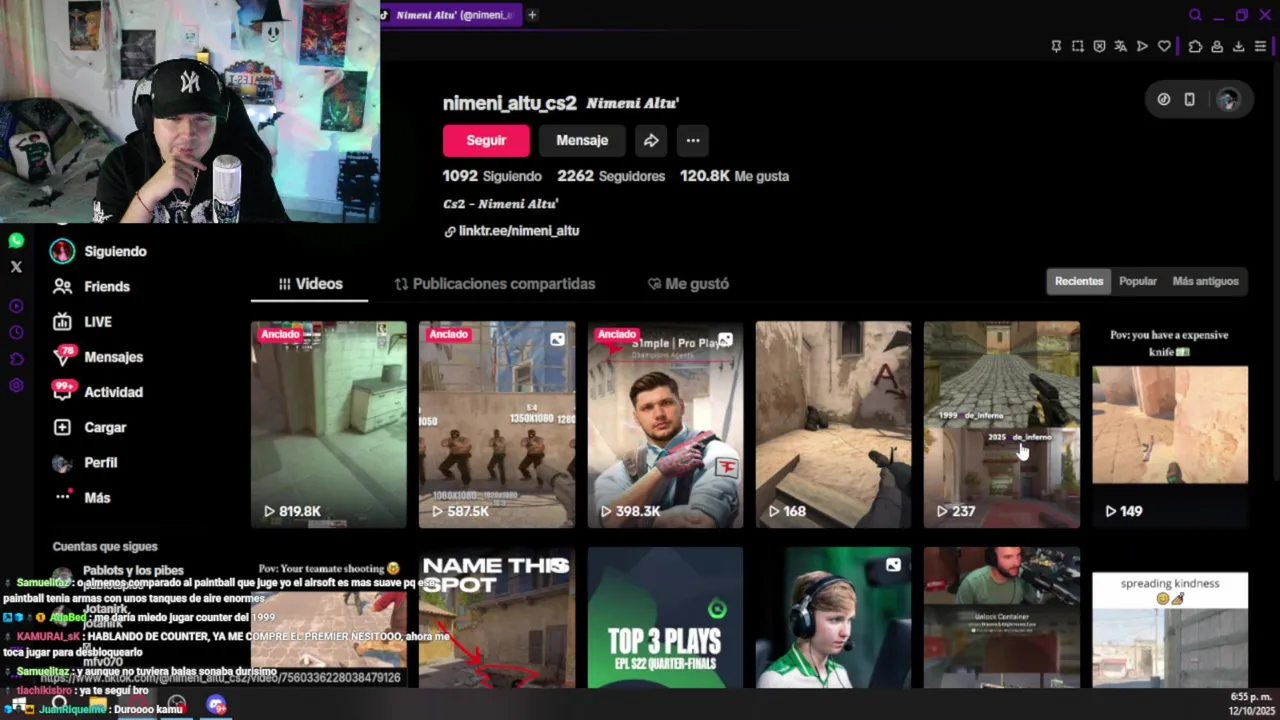Open the ad blocker shield icon
Viewport: 1280px width, 720px height.
pyautogui.click(x=1099, y=46)
